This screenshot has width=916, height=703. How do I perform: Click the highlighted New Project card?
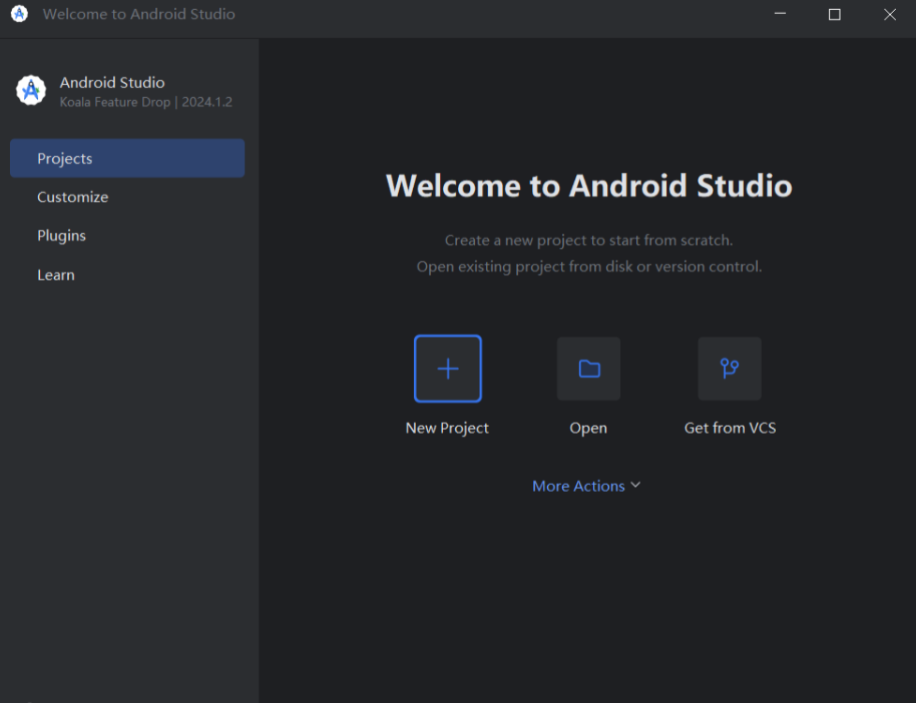point(447,368)
